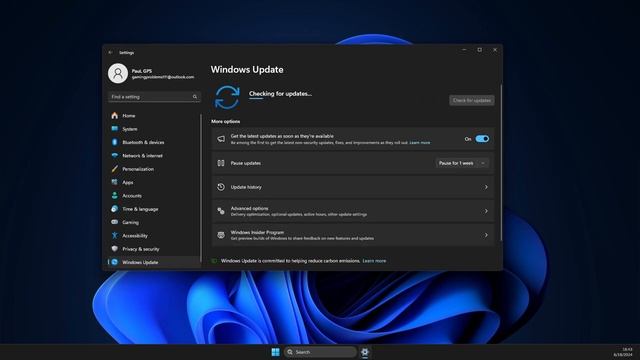
Task: Click the green leaf carbon emissions icon
Action: 214,261
